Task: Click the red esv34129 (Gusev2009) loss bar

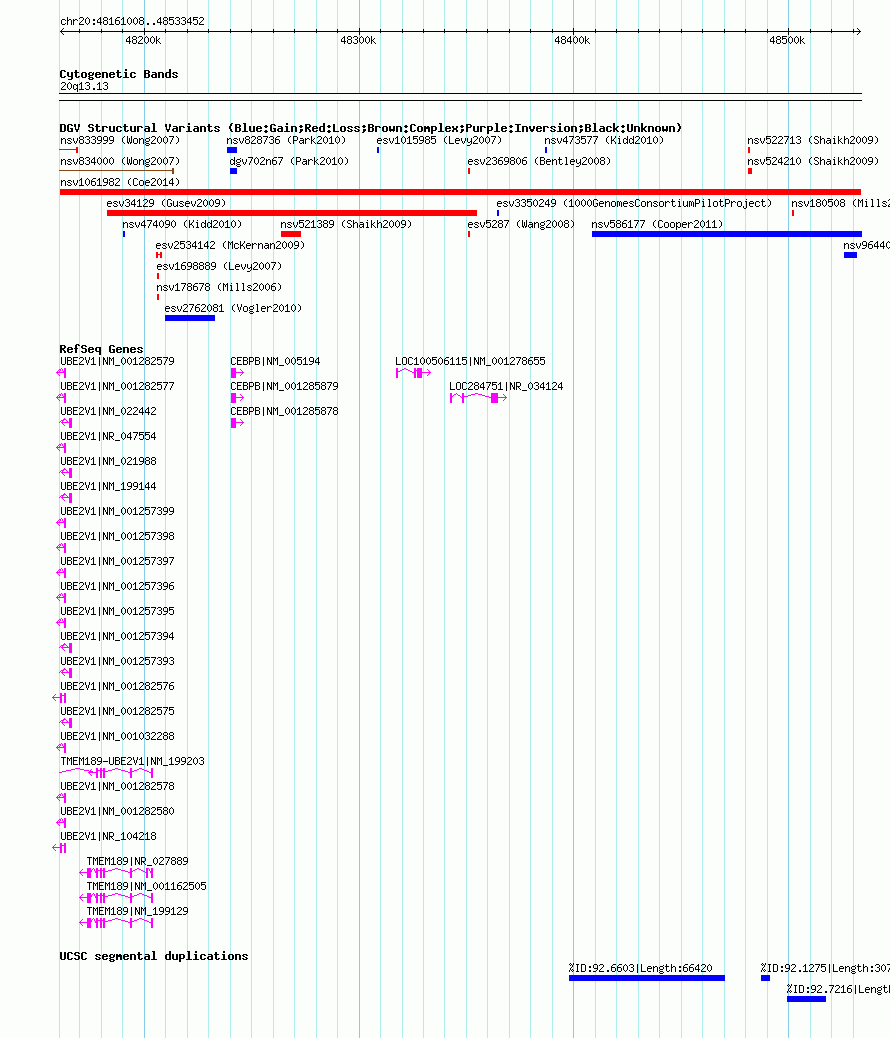Action: pos(292,213)
